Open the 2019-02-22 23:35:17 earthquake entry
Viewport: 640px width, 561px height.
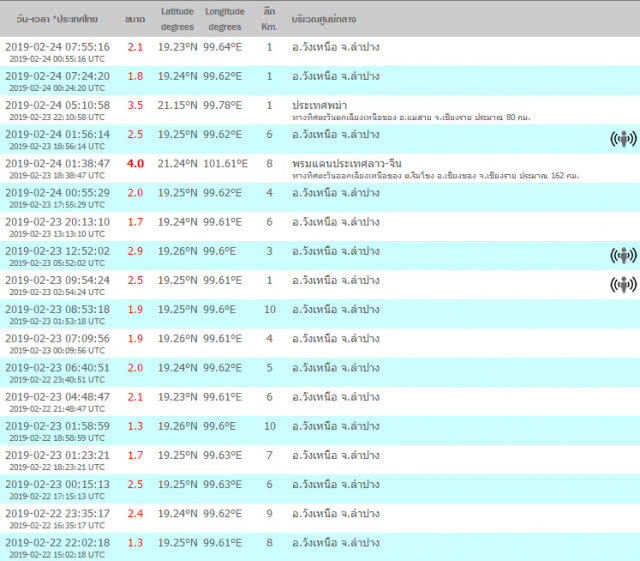pos(320,518)
